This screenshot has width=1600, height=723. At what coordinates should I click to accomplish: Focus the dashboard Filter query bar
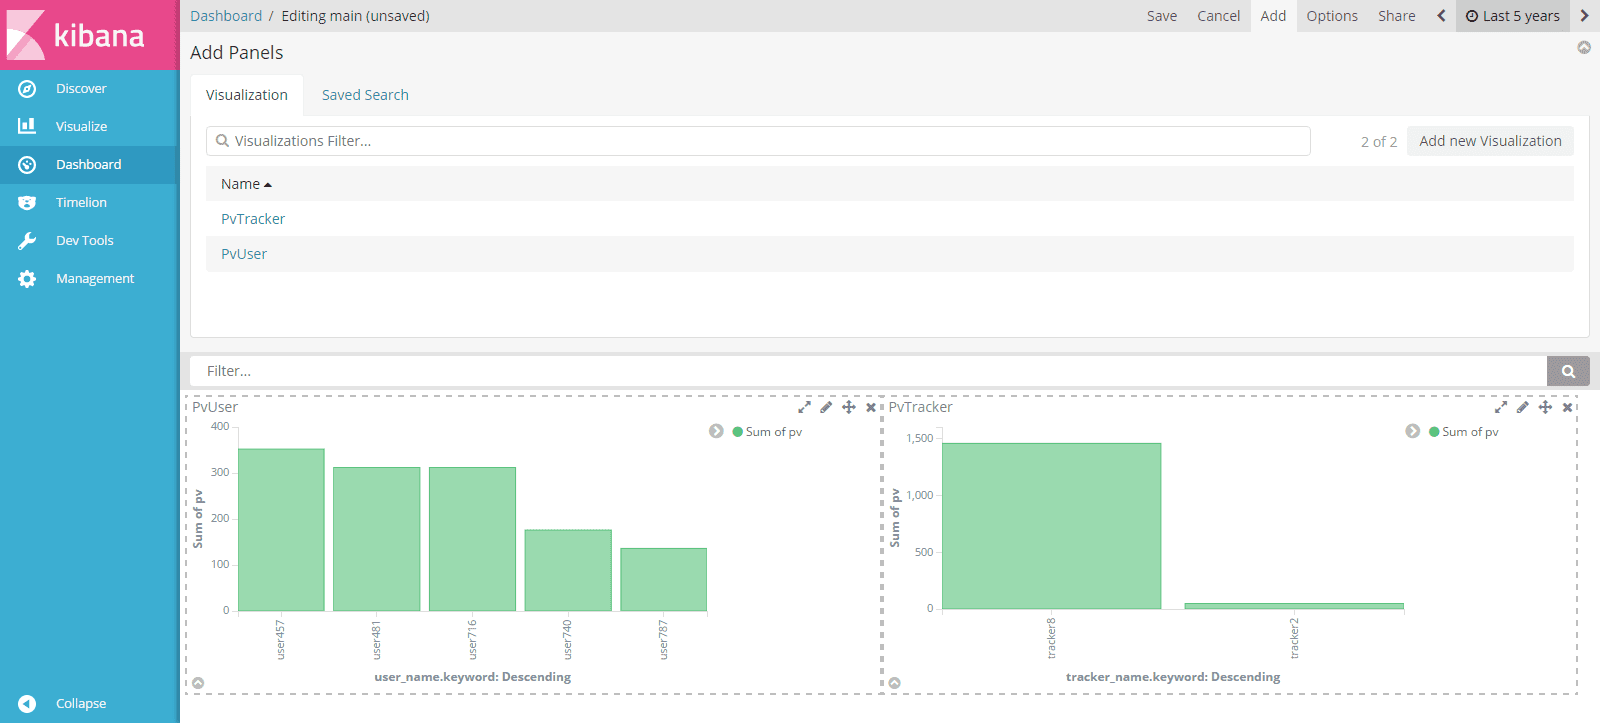[868, 371]
